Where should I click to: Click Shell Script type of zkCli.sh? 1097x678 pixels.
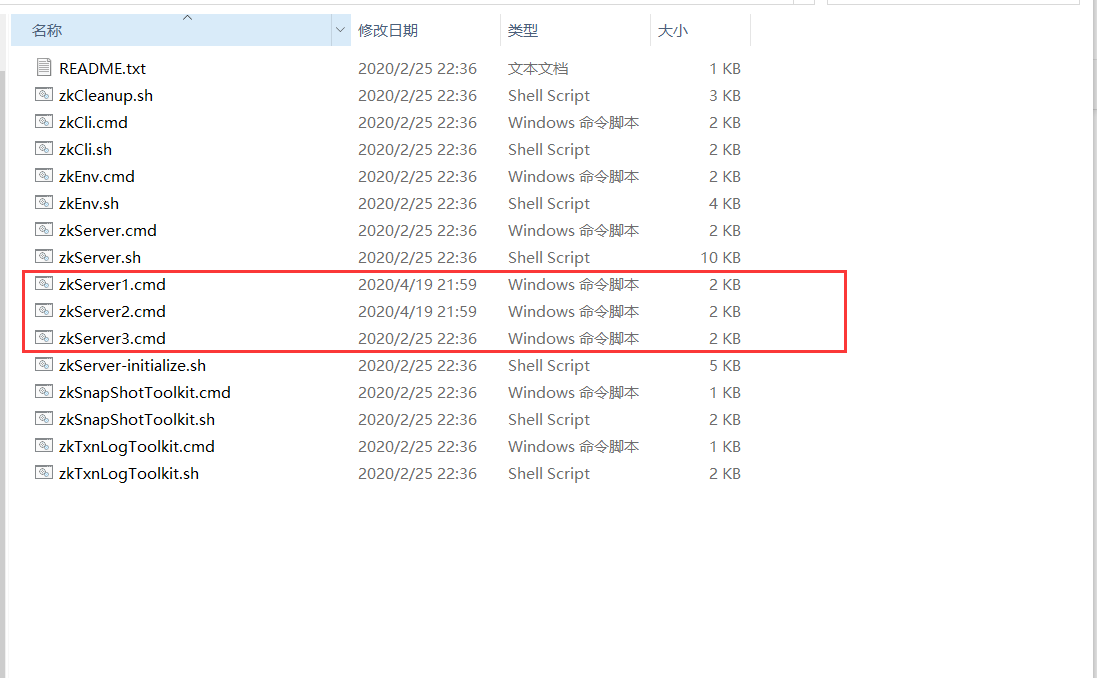coord(548,150)
